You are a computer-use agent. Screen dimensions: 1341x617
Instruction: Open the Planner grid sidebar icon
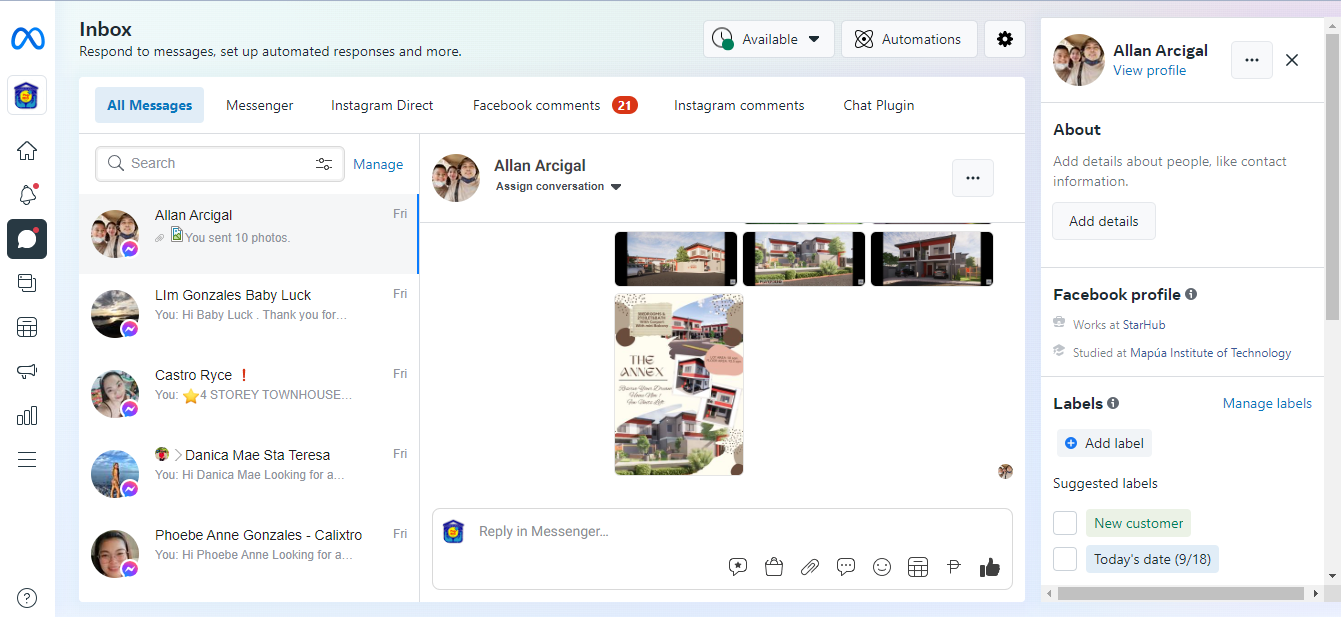[27, 327]
